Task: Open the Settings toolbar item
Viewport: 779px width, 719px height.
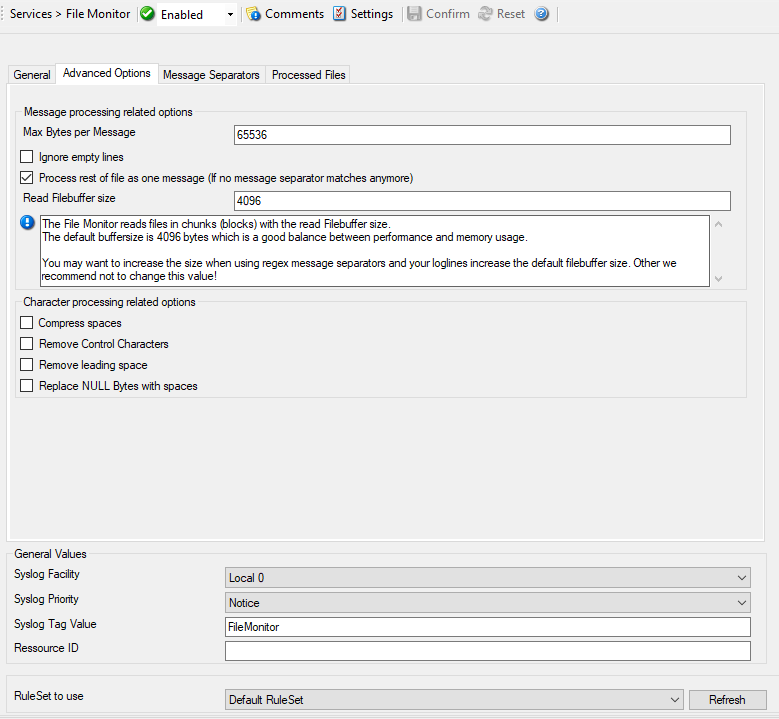Action: click(x=362, y=14)
